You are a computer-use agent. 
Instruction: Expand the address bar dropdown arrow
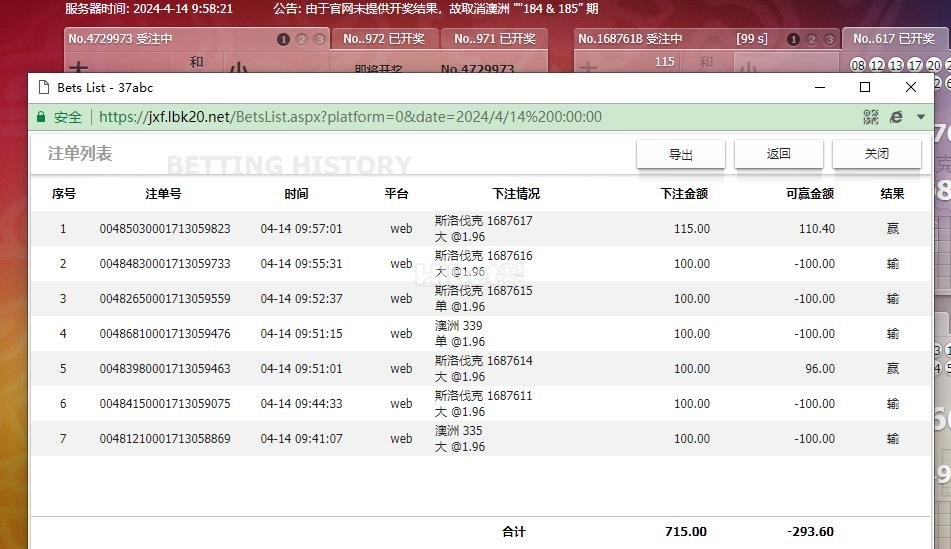[921, 117]
